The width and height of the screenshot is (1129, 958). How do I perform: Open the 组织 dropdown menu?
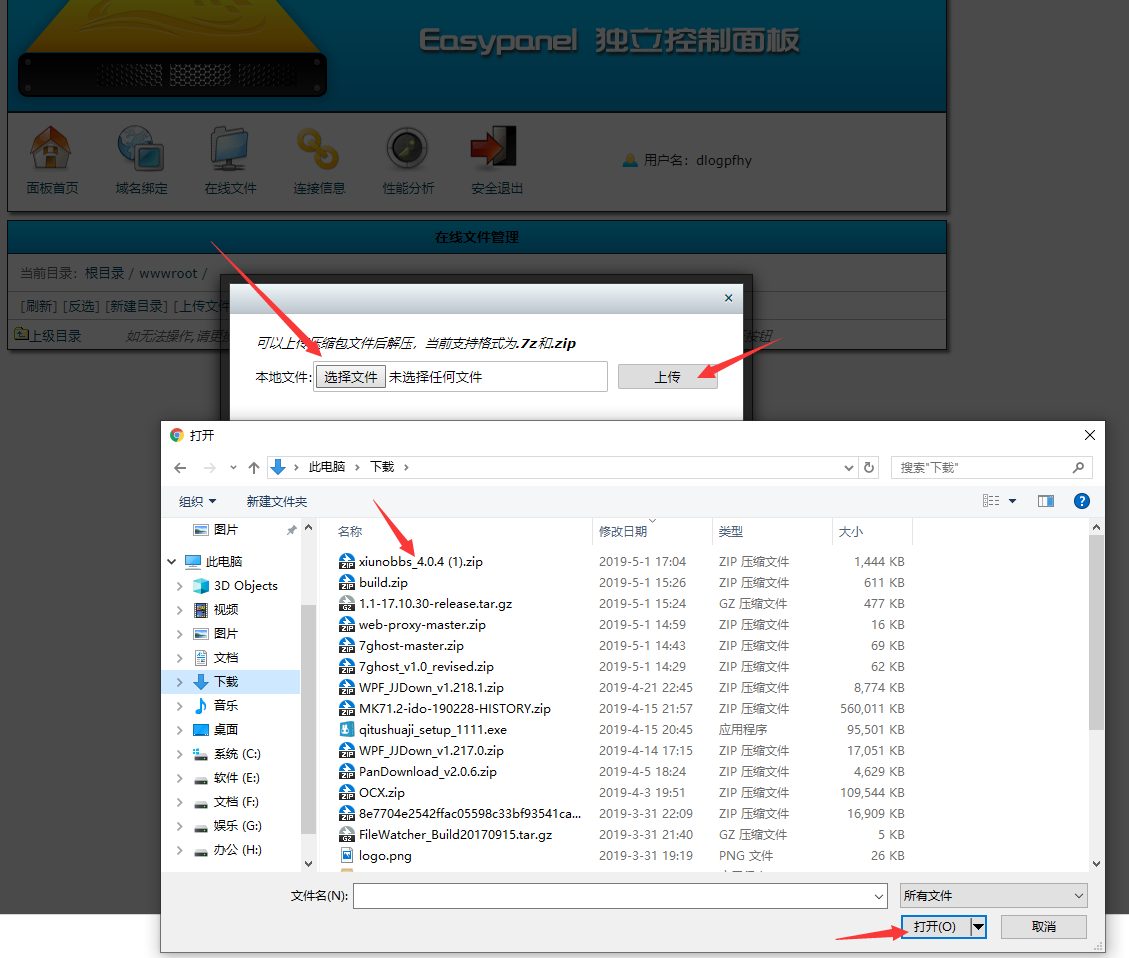click(x=197, y=501)
